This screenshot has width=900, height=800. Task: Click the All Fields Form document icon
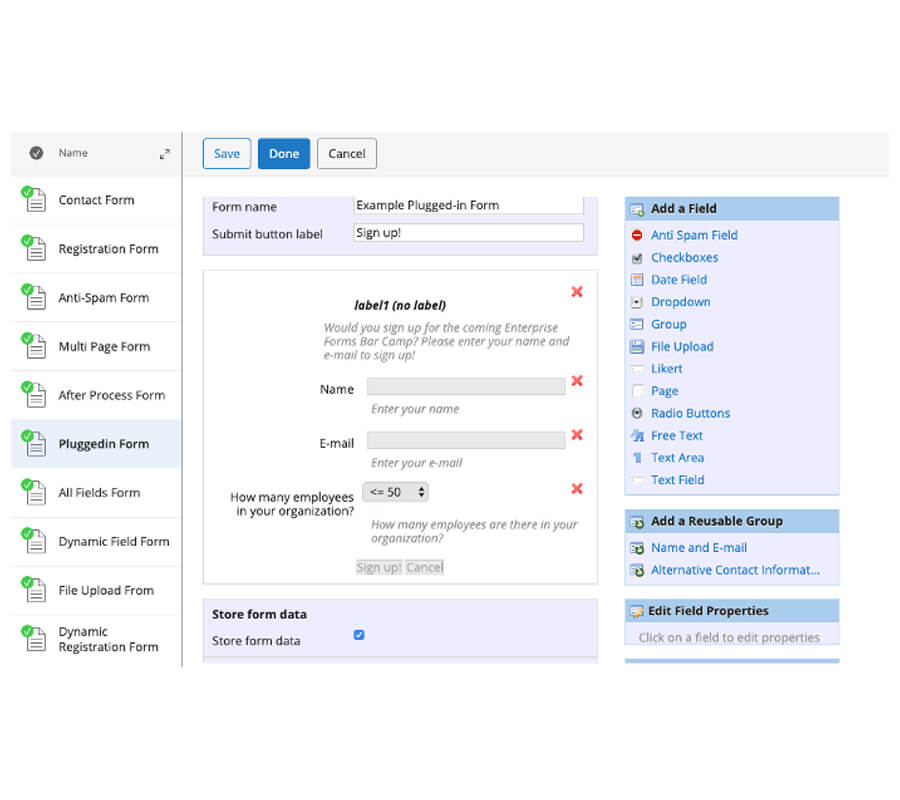click(34, 492)
